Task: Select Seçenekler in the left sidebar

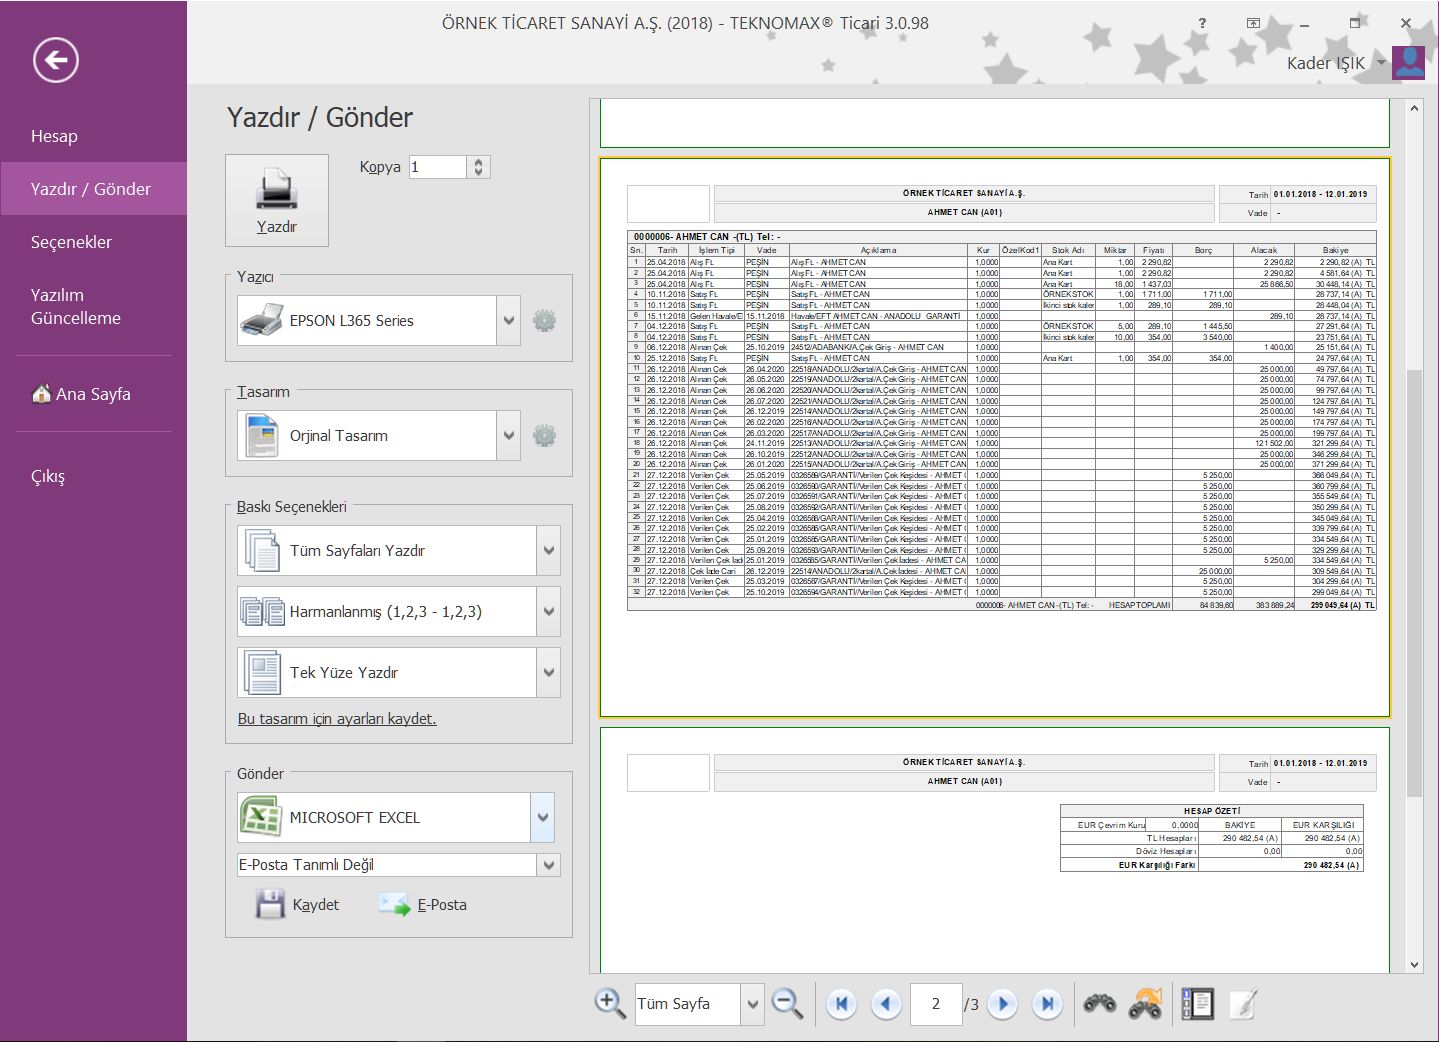Action: [x=71, y=242]
